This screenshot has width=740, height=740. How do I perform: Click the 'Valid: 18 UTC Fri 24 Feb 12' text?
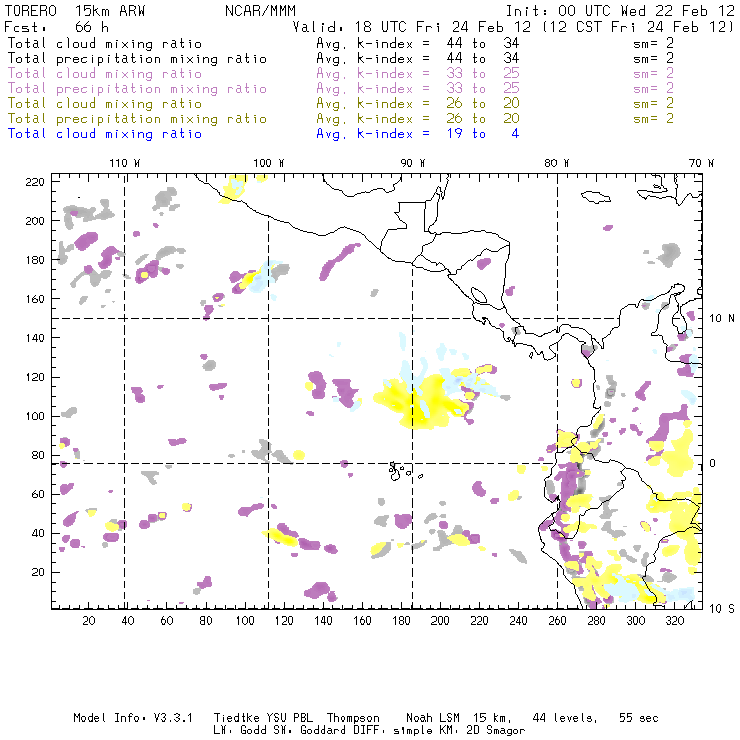coord(412,27)
